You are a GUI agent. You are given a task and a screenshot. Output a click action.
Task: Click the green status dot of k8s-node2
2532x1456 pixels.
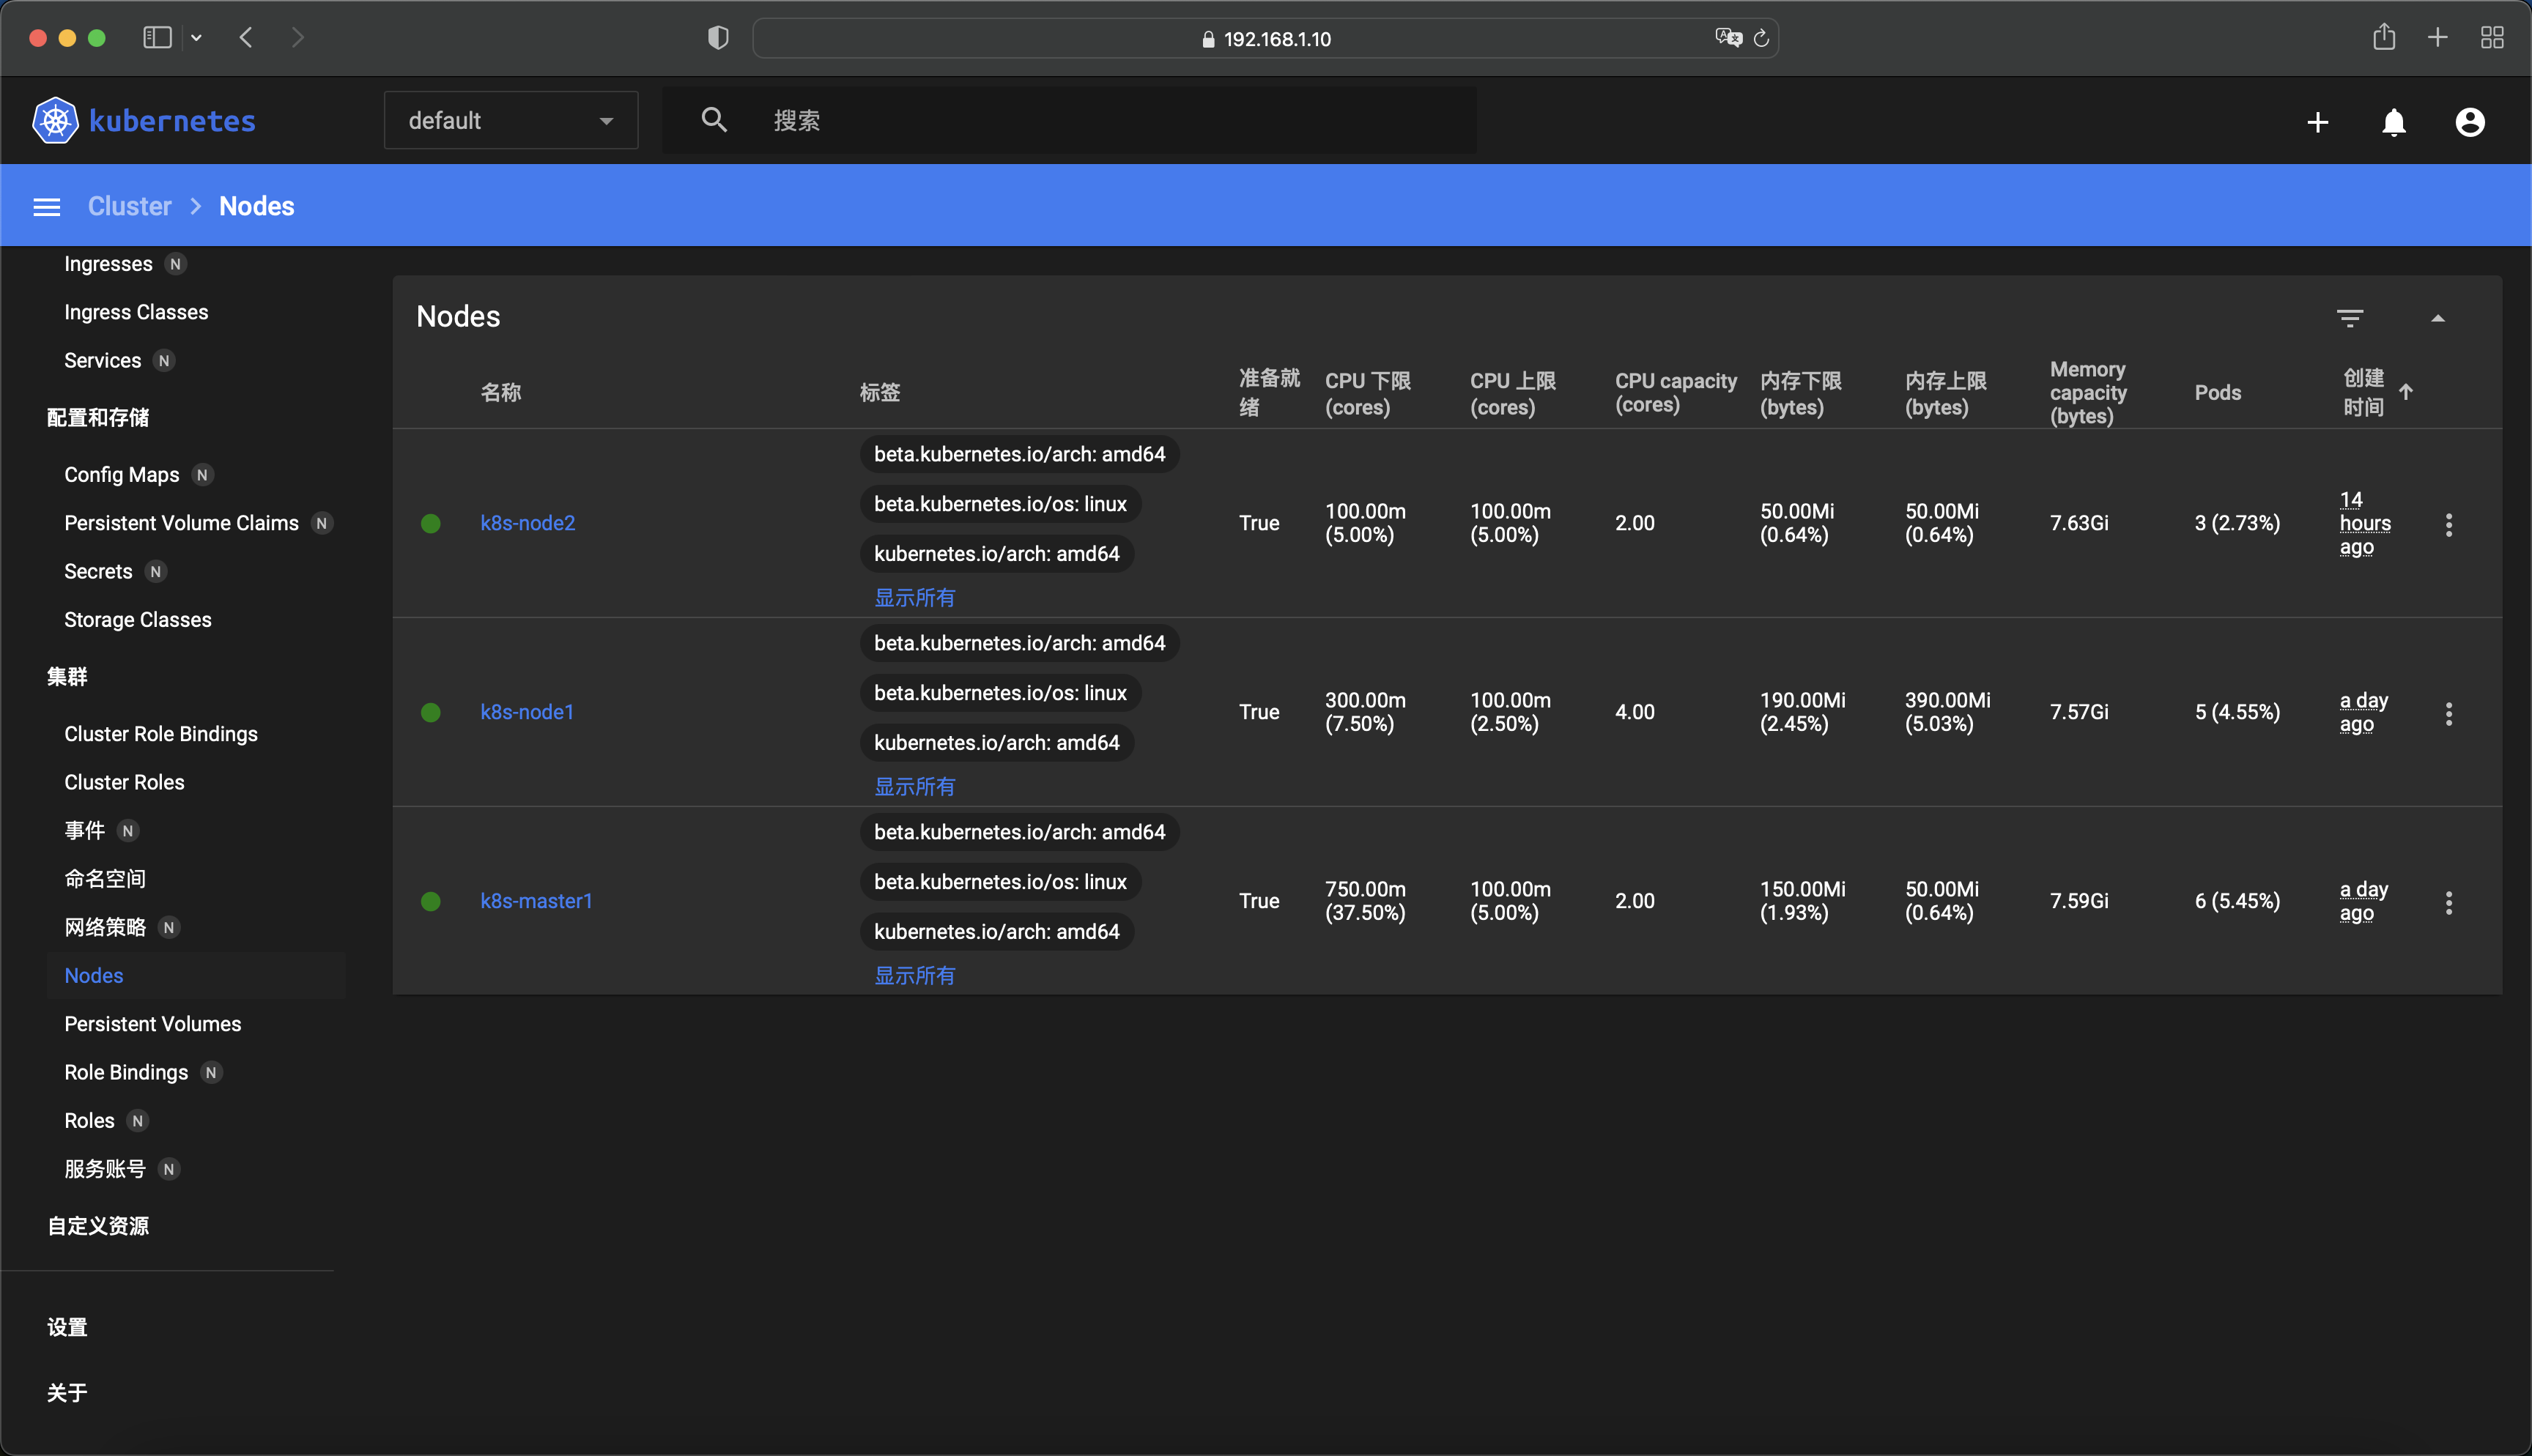click(431, 523)
